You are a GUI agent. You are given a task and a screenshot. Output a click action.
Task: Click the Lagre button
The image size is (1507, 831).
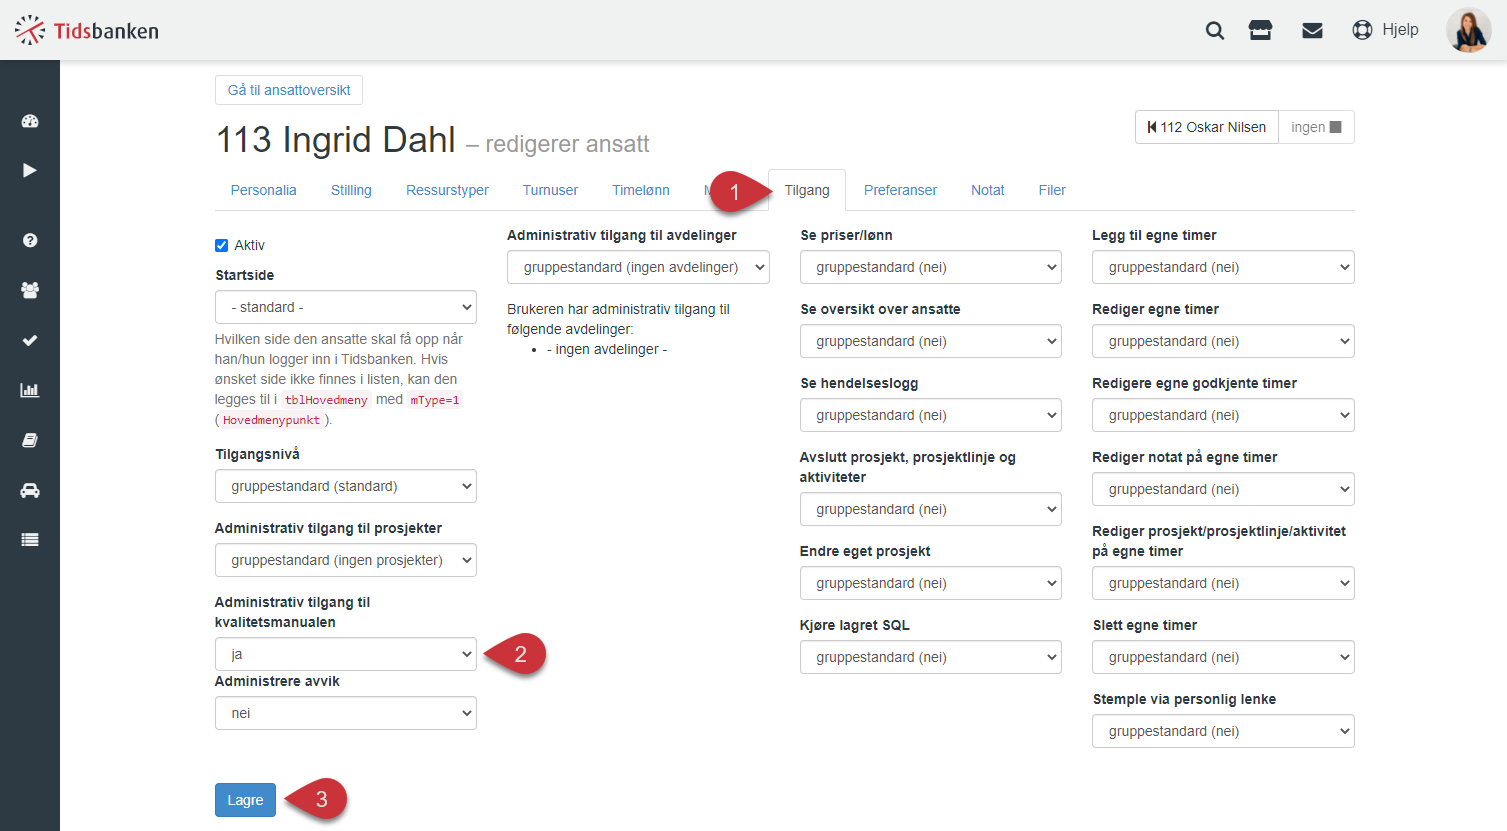[245, 800]
